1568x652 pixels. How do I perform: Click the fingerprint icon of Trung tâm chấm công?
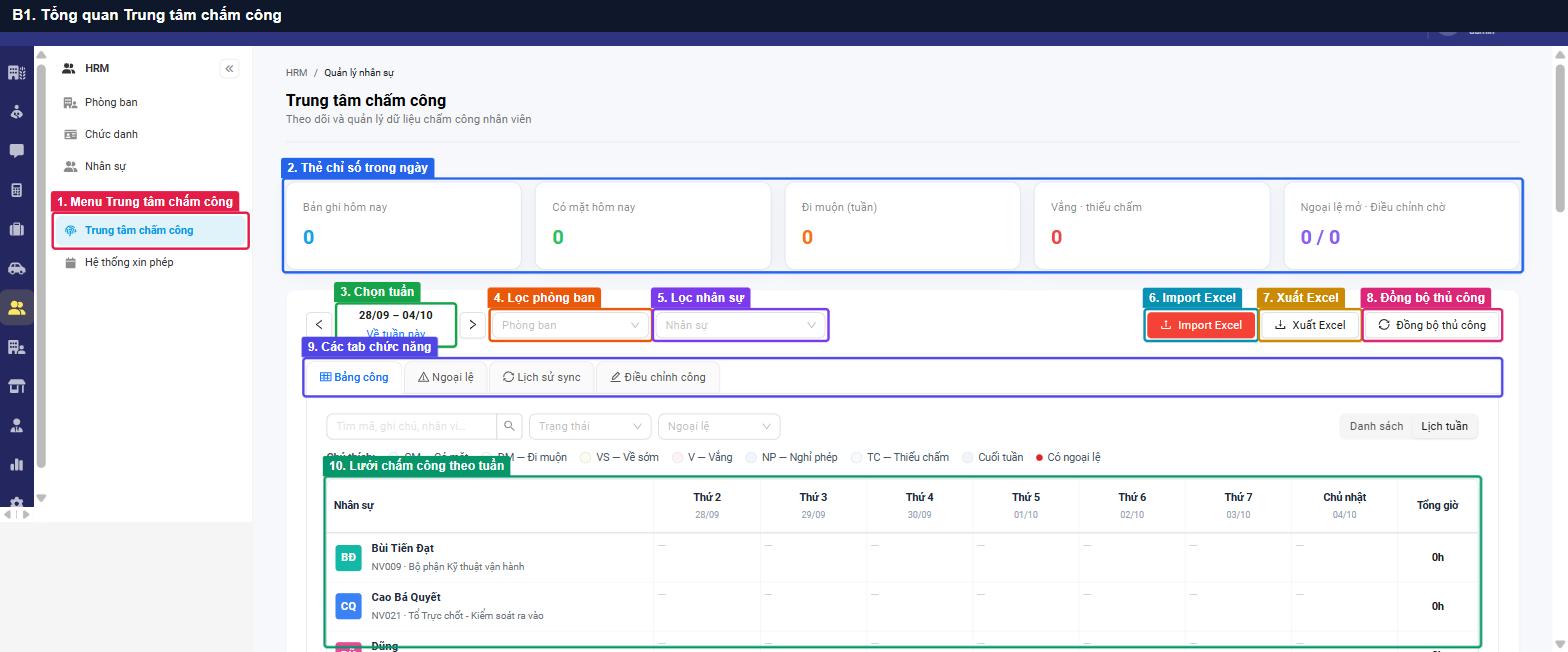70,230
